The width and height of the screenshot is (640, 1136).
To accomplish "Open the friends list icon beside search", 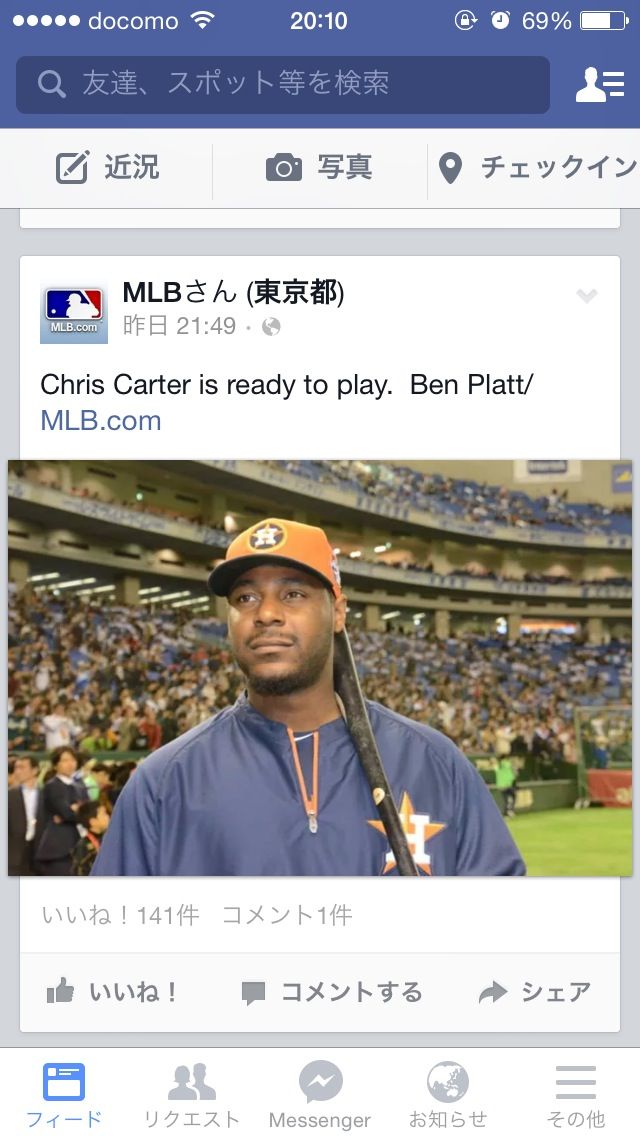I will 599,85.
